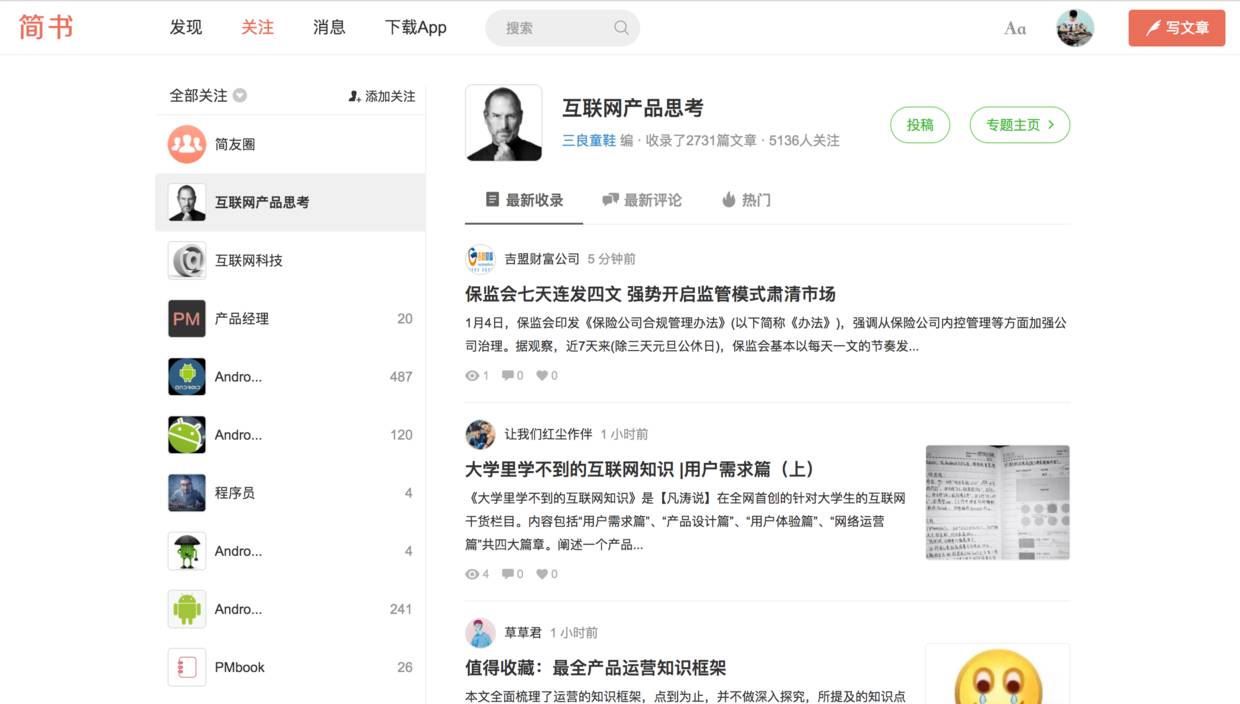This screenshot has height=704, width=1240.
Task: Click the 草草君 author avatar
Action: tap(480, 633)
